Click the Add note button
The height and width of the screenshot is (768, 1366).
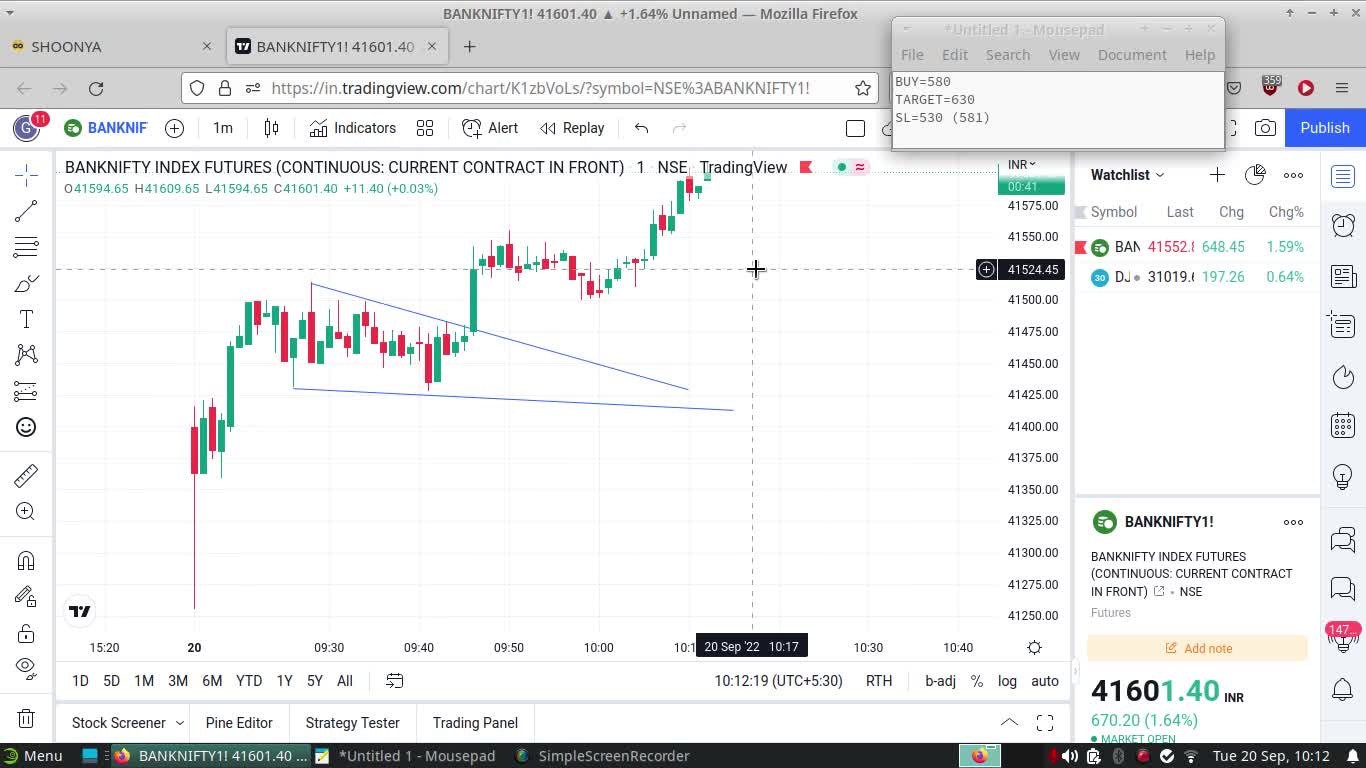point(1198,648)
